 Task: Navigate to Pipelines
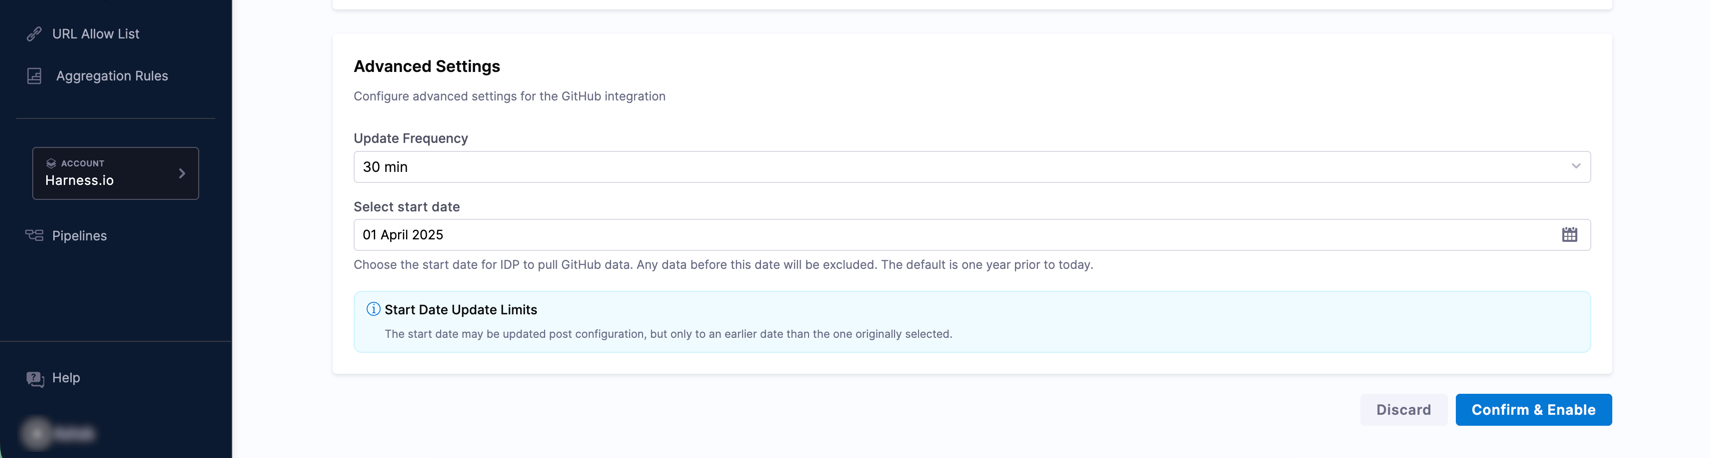(79, 236)
